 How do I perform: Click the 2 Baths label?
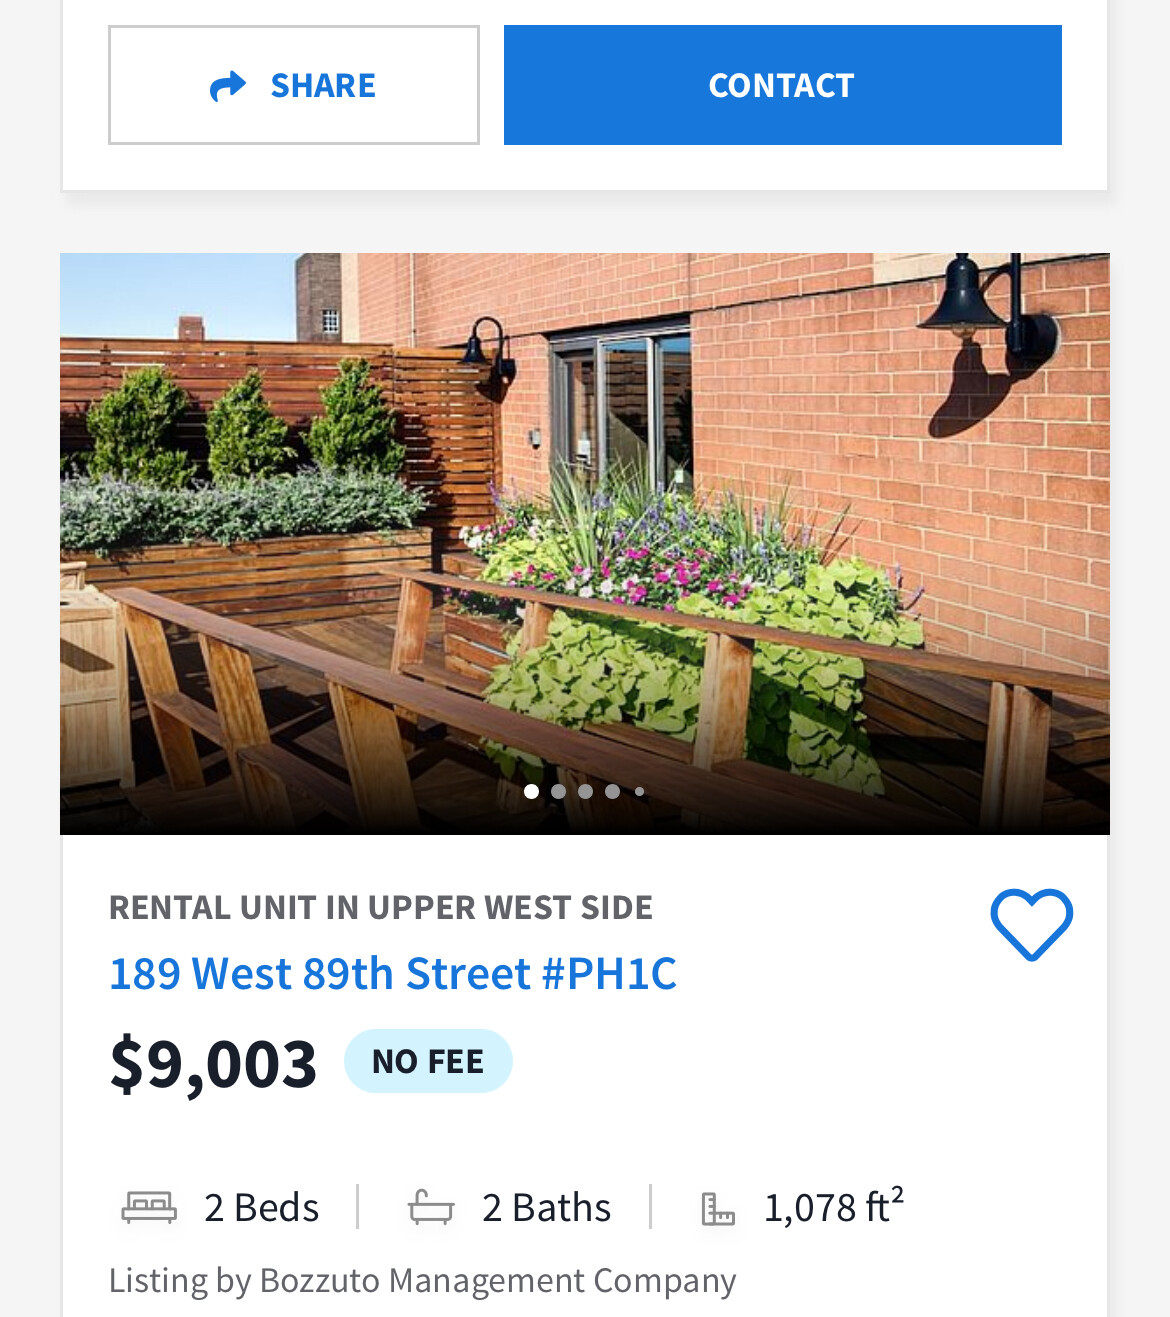point(546,1208)
